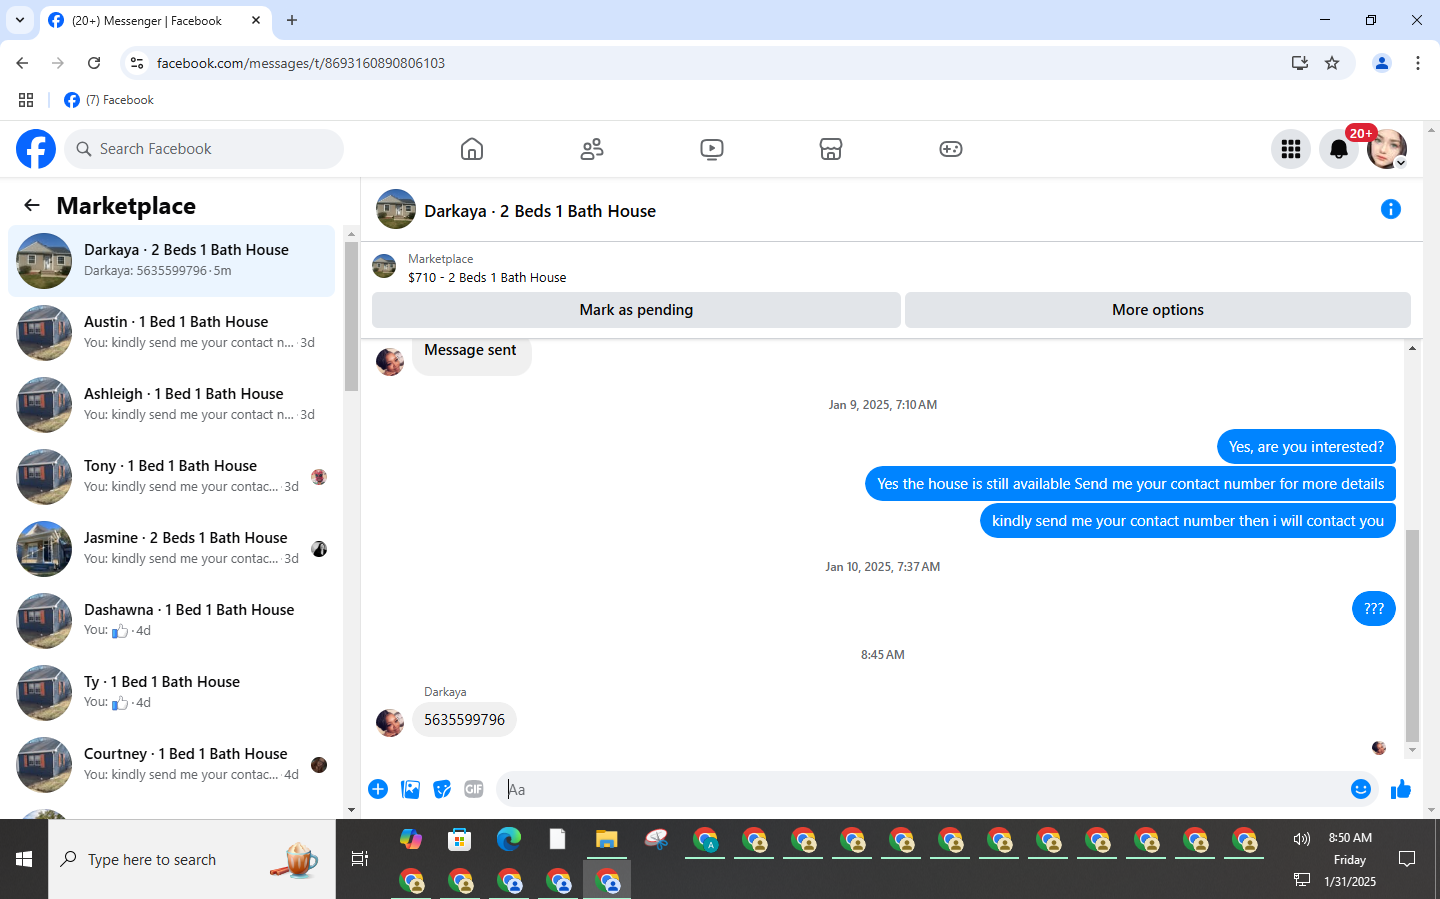Click the message bubble "5635599796"
1440x899 pixels.
tap(464, 720)
